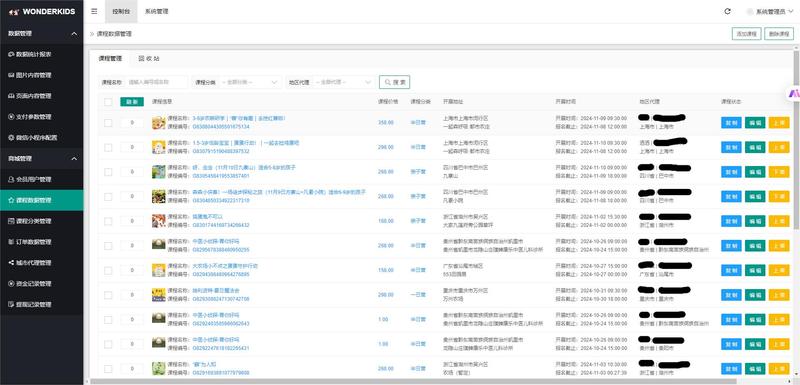Click the purple floating icon at right edge
This screenshot has width=800, height=385.
794,93
